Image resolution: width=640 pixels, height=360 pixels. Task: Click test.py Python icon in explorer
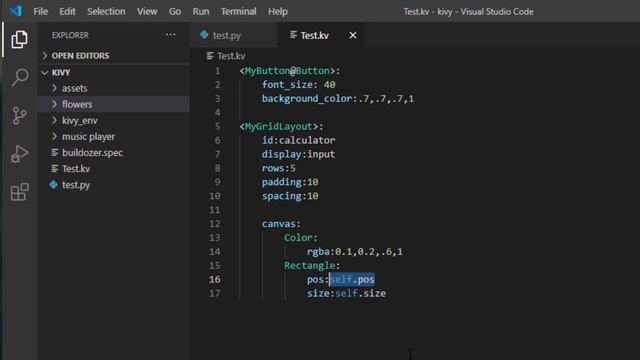[x=53, y=184]
